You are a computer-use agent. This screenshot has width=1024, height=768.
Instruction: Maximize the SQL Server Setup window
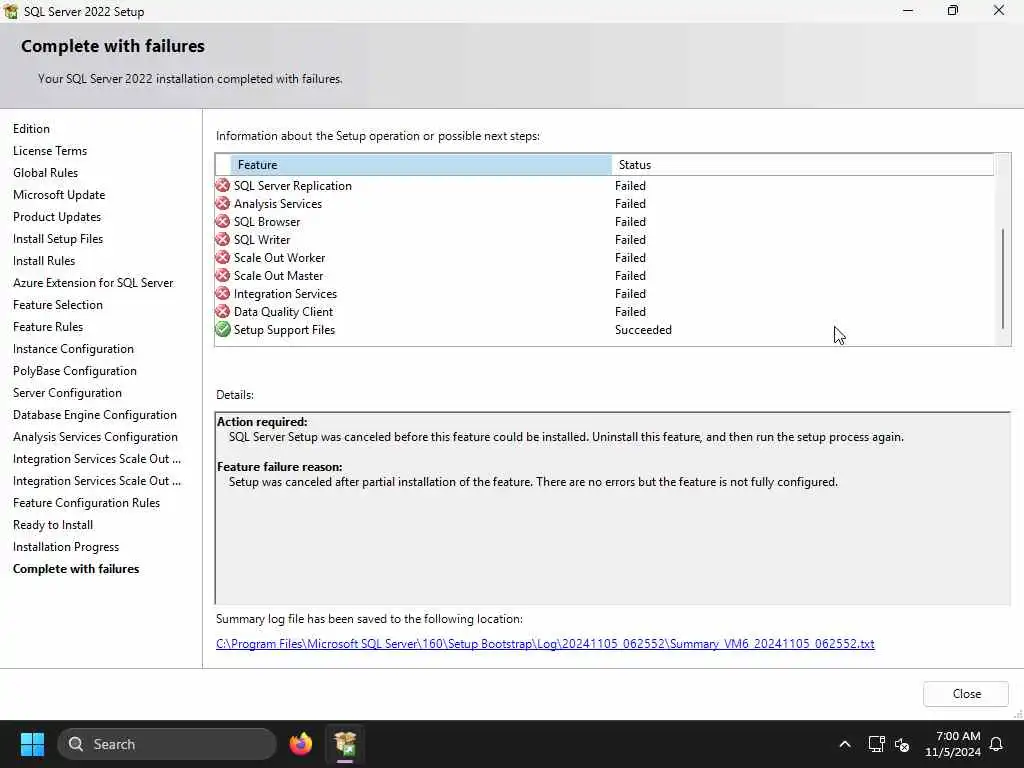click(953, 10)
